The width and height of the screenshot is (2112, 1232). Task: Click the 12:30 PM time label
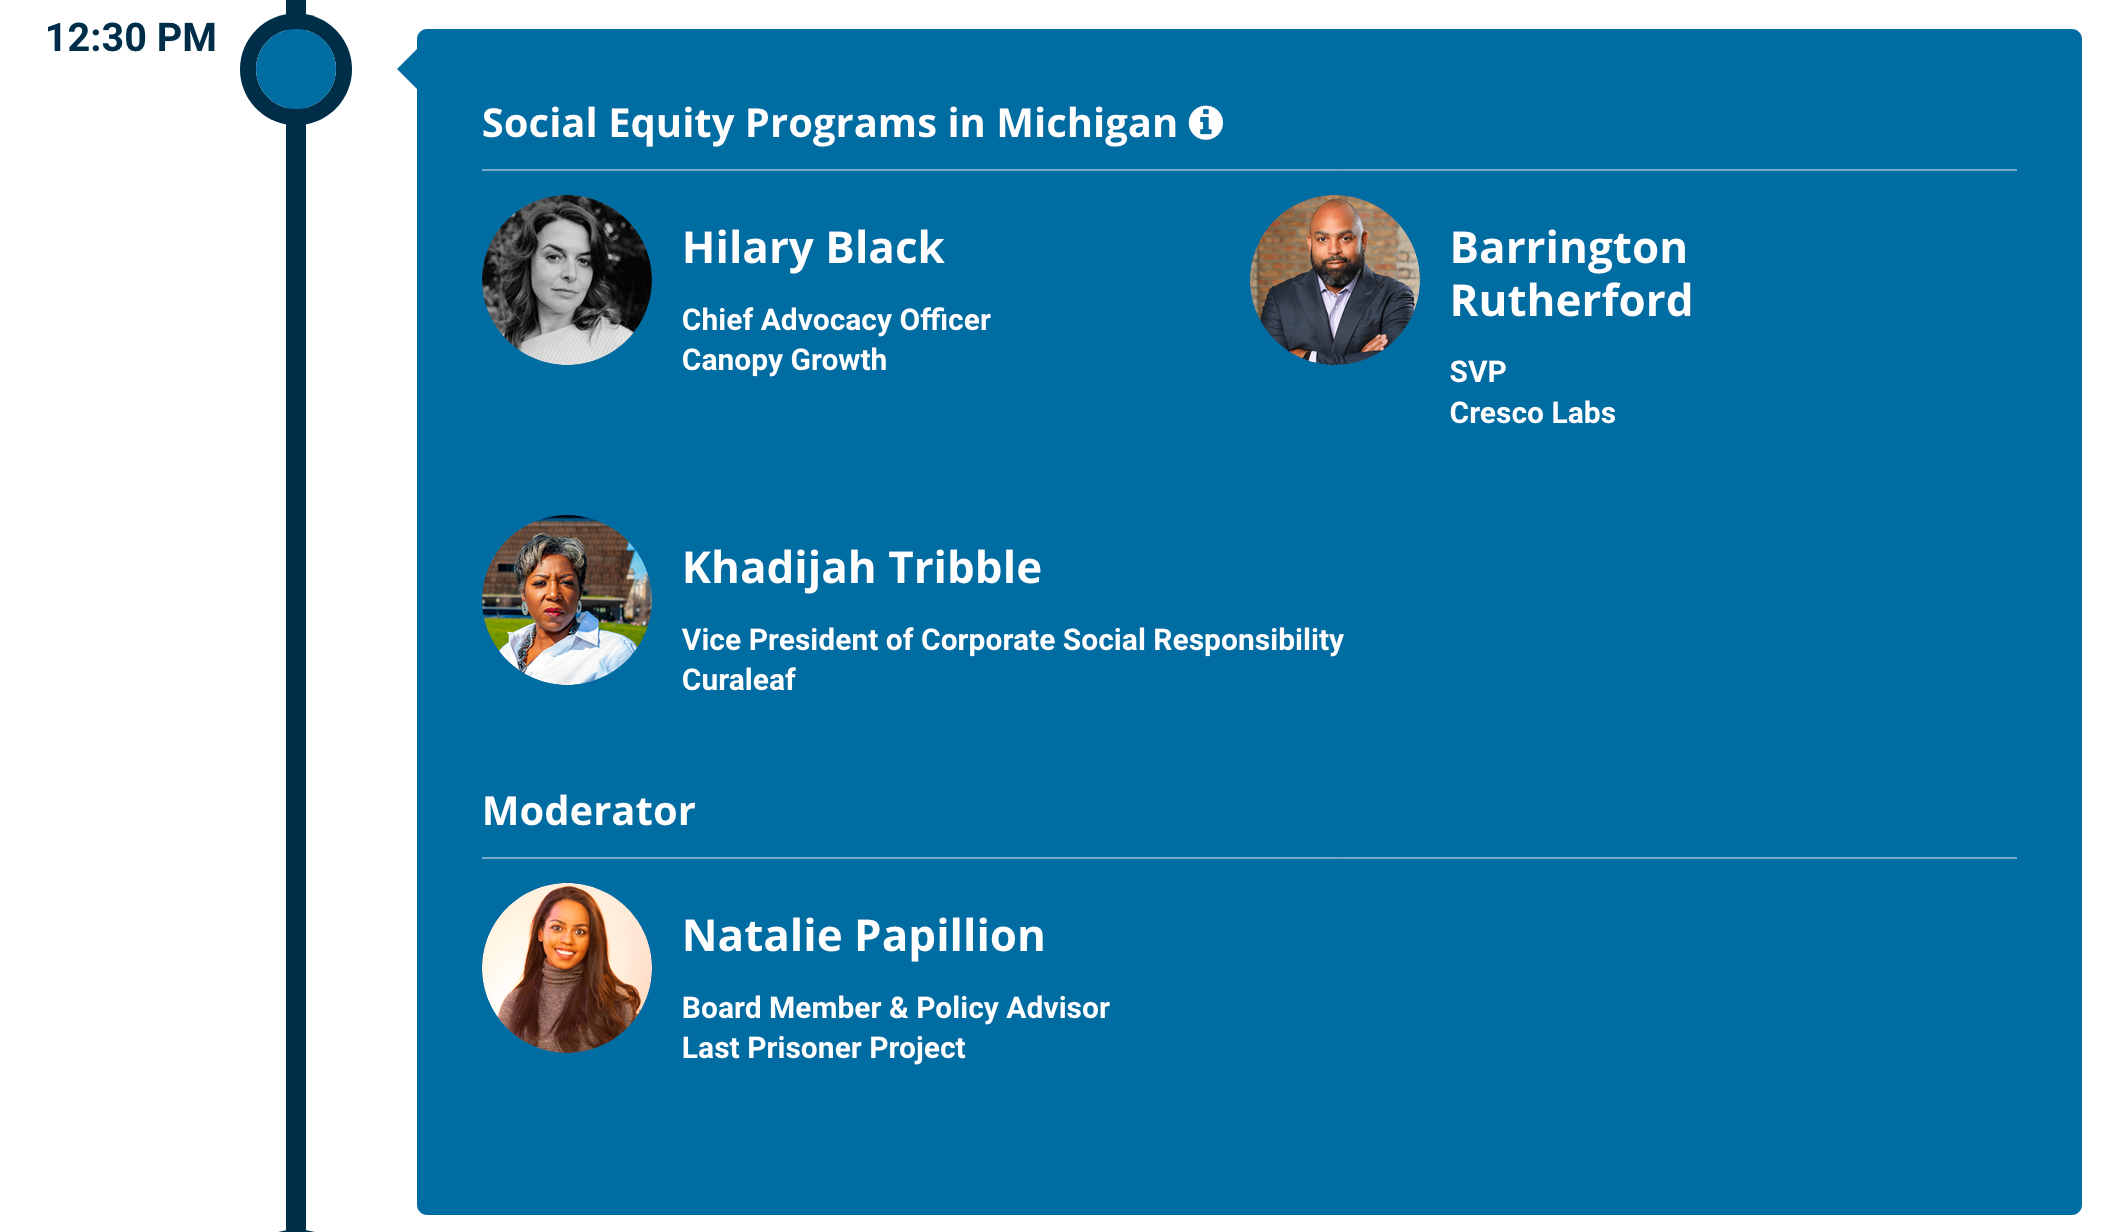click(131, 38)
